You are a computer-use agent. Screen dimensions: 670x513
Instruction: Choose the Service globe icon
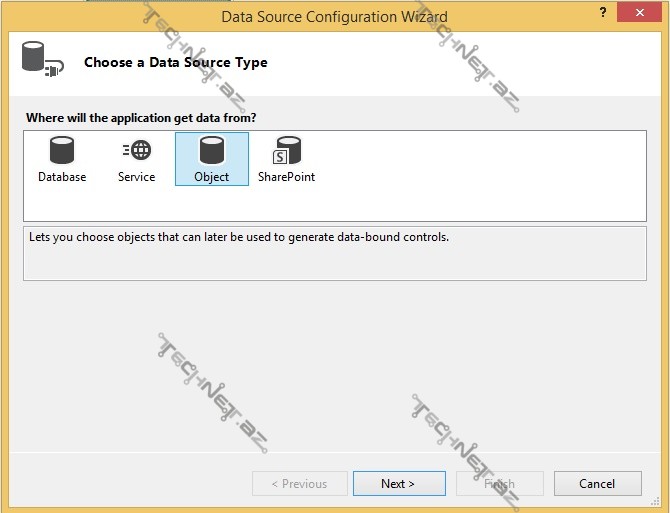click(136, 151)
